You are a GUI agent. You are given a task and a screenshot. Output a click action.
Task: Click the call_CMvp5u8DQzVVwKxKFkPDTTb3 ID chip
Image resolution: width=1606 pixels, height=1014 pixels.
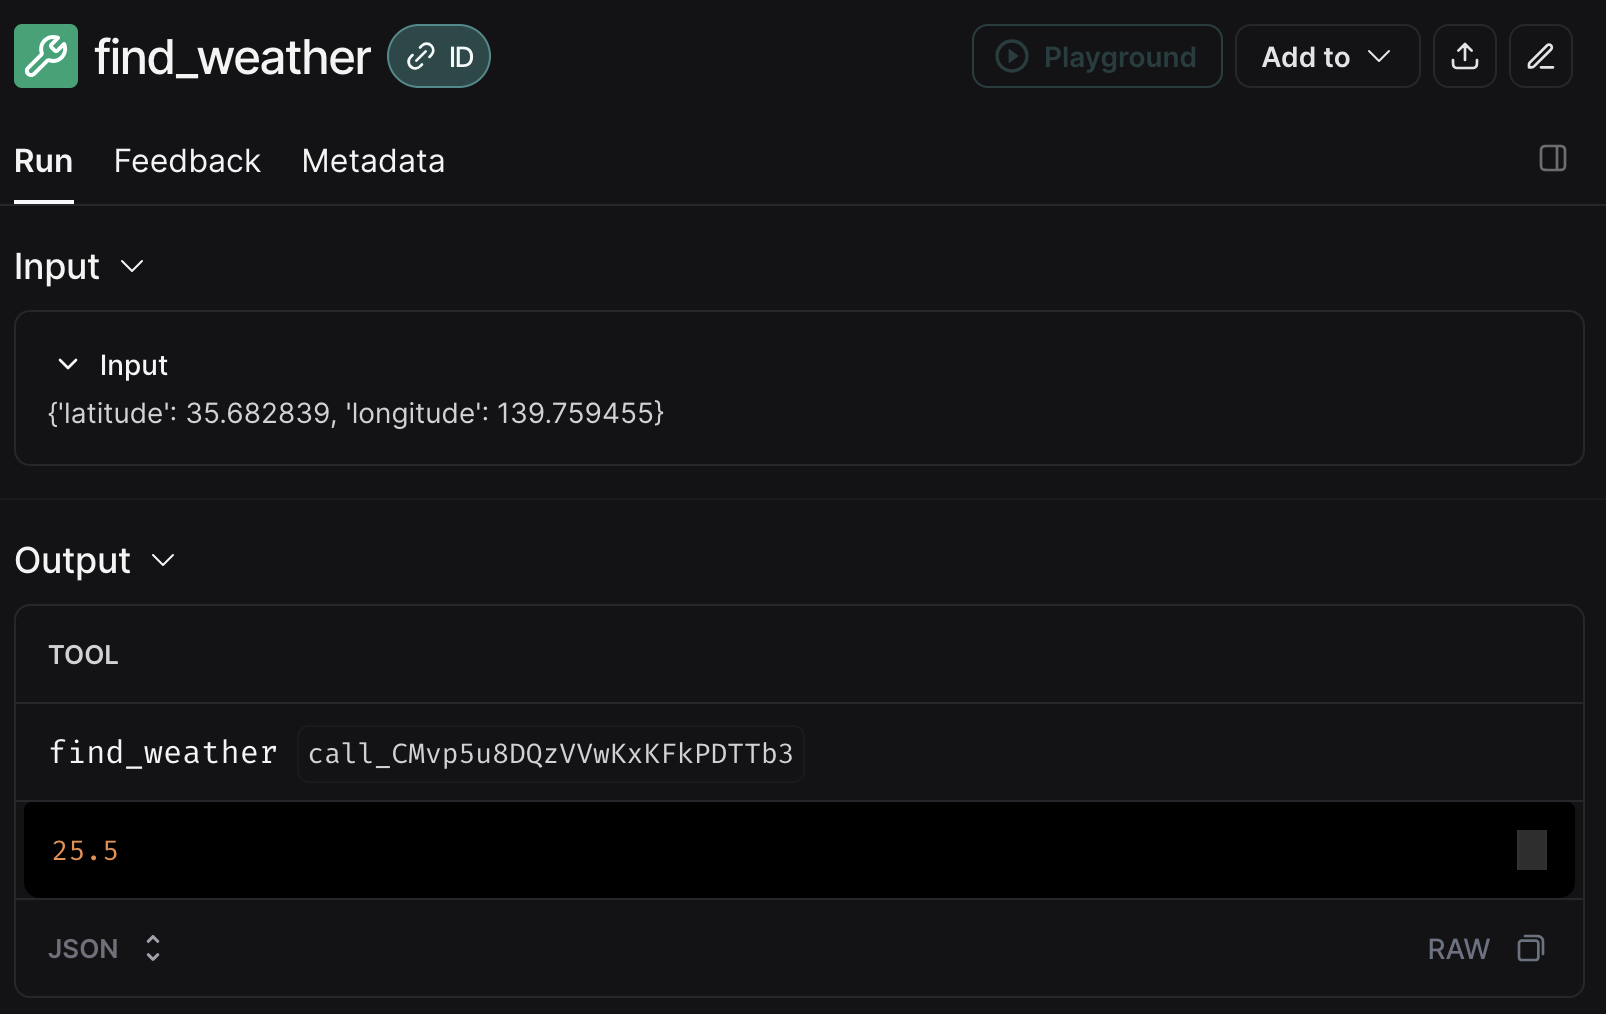[x=551, y=754]
